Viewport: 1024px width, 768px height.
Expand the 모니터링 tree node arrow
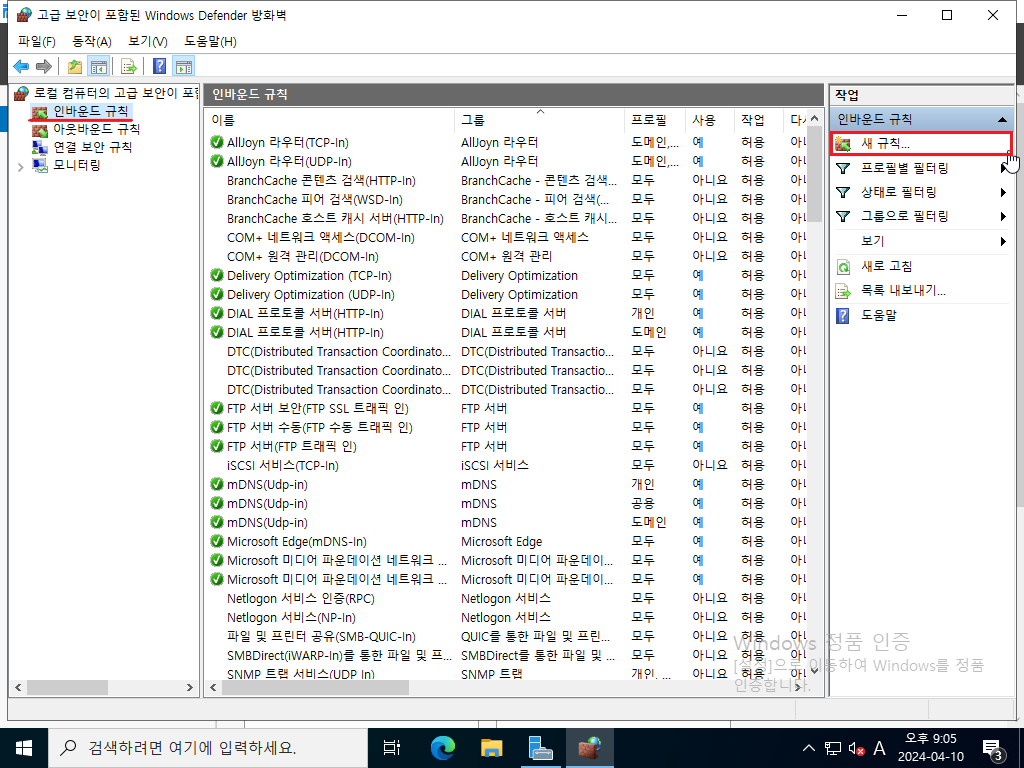point(20,167)
